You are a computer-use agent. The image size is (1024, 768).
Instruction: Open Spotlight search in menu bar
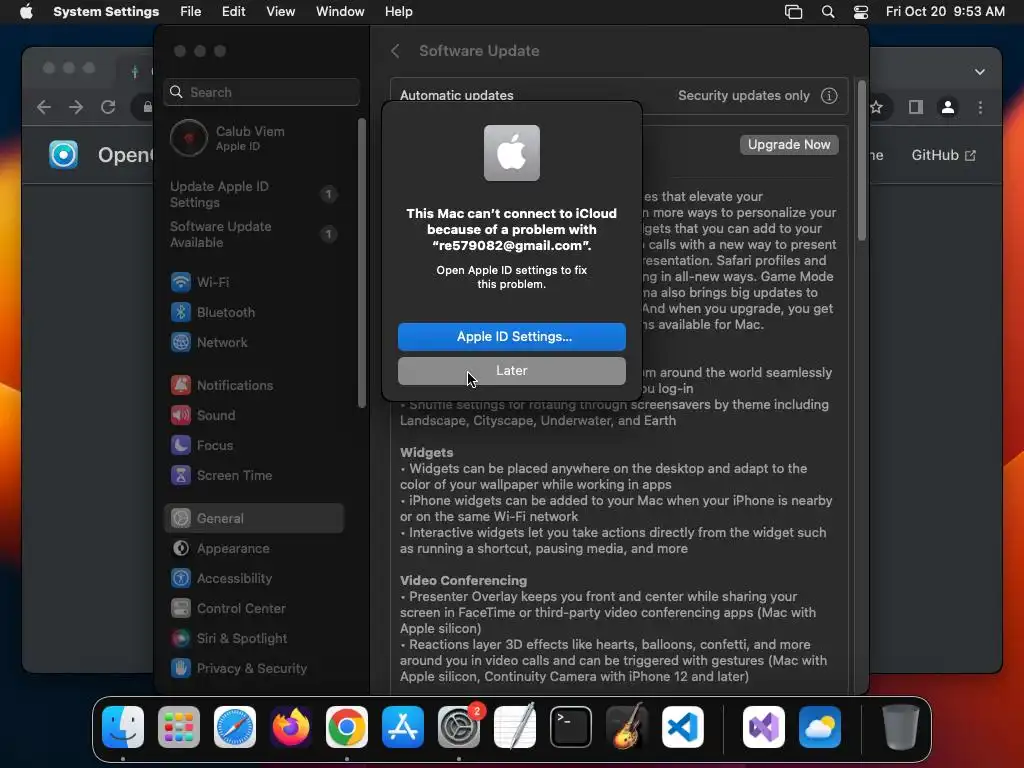[827, 12]
